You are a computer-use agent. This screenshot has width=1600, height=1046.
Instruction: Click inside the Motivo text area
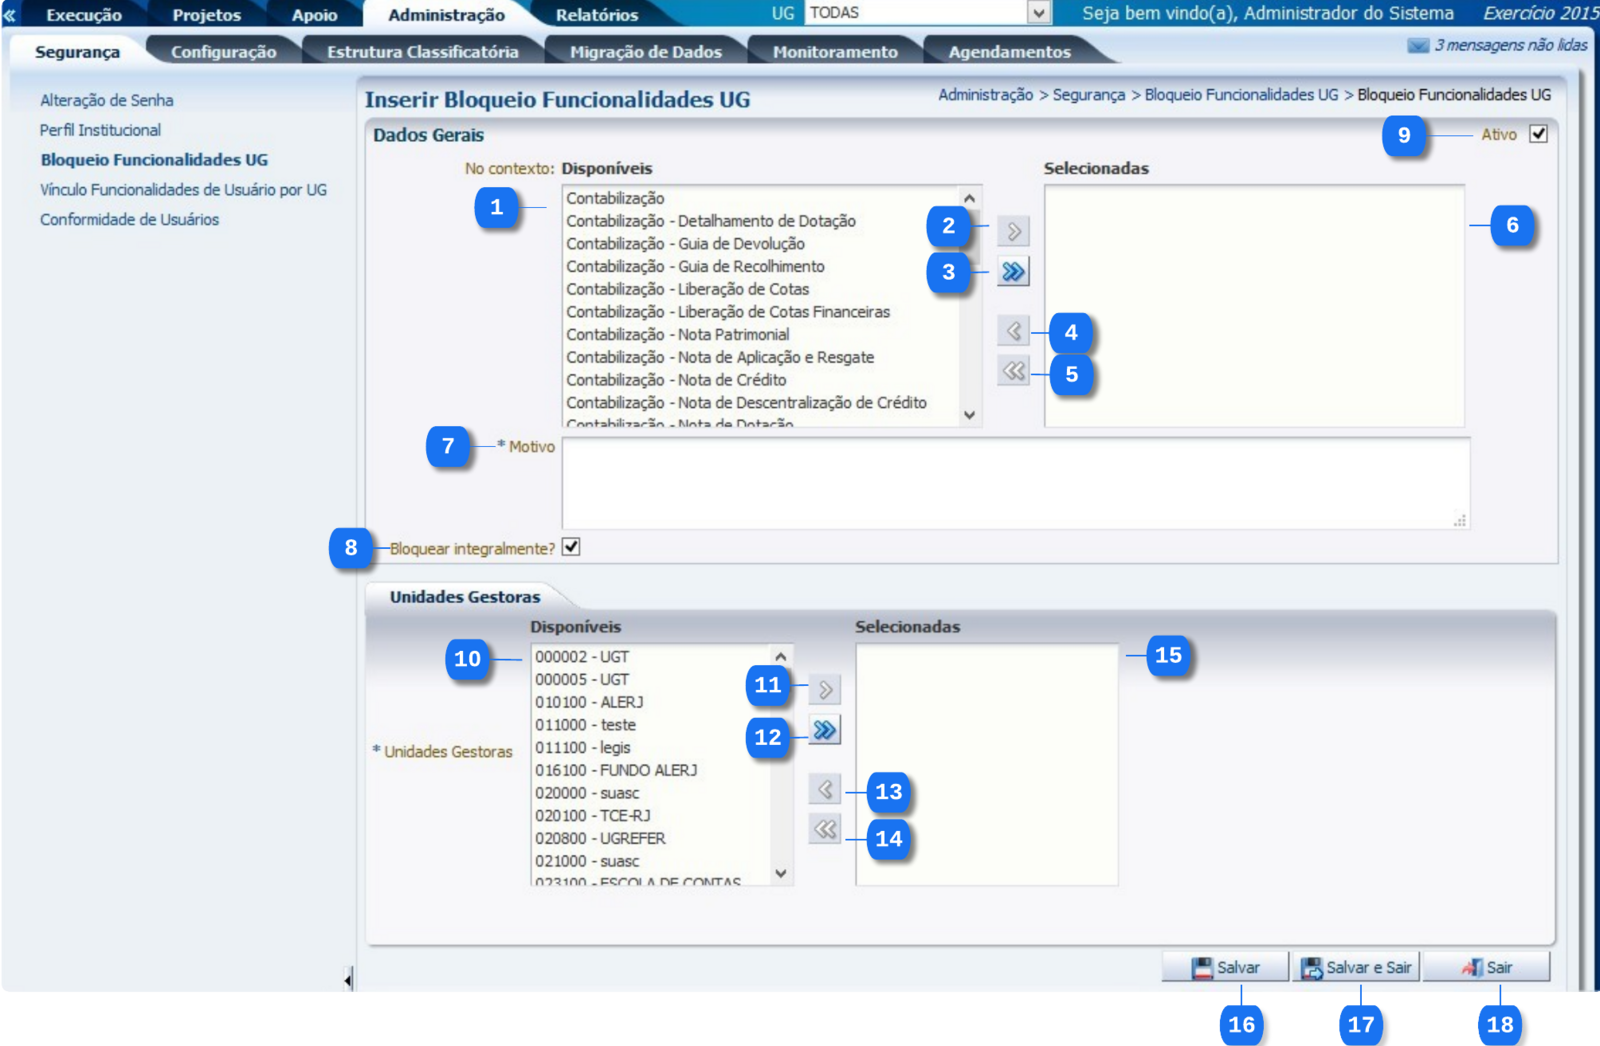1014,482
